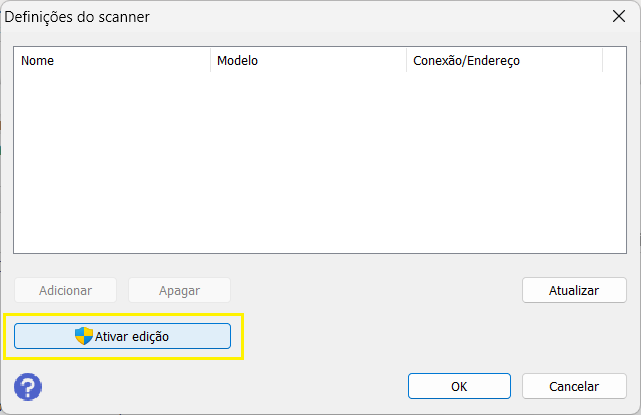This screenshot has width=641, height=415.
Task: Click the empty list area under Conexão/Endereço column
Action: pos(503,160)
